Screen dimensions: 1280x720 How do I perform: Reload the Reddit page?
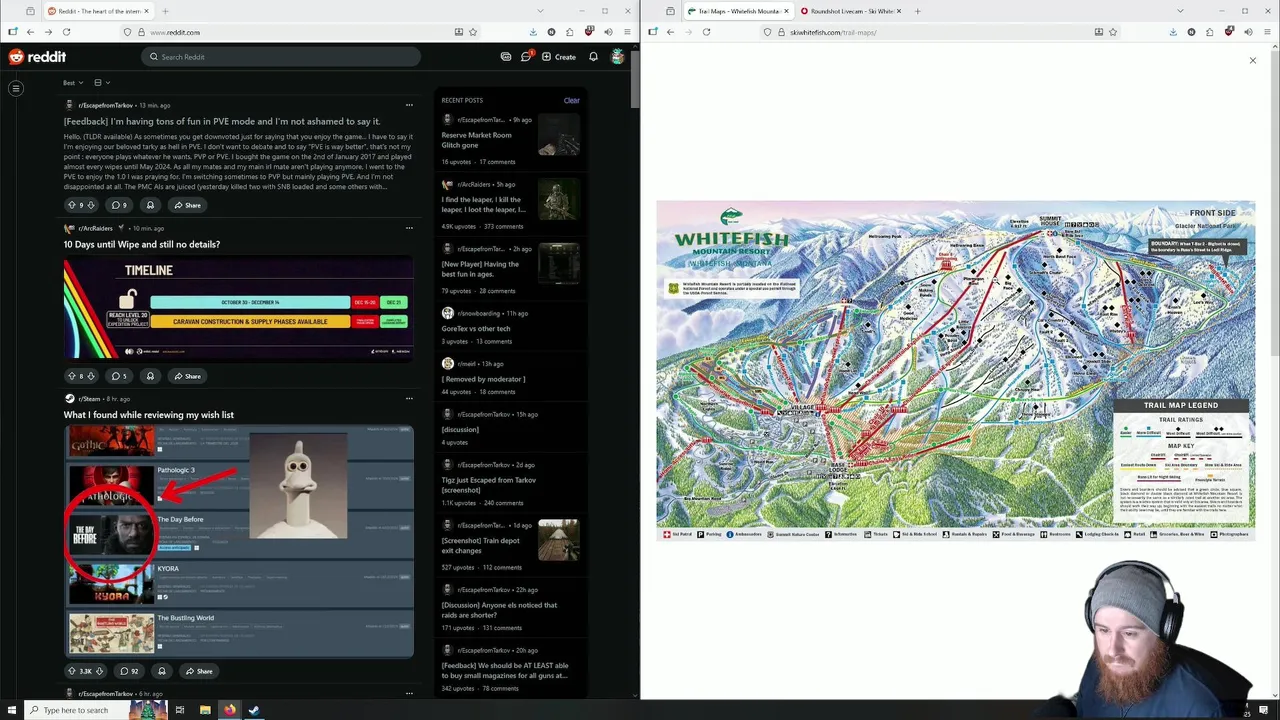[66, 32]
